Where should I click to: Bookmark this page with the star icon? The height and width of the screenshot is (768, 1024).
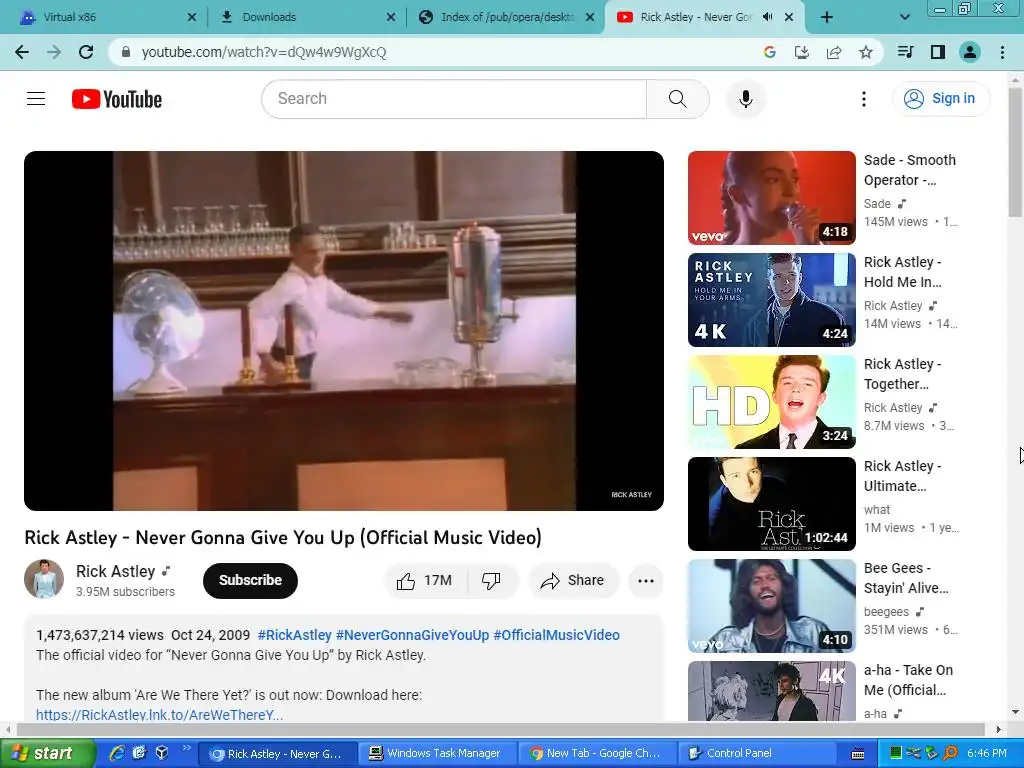coord(865,52)
